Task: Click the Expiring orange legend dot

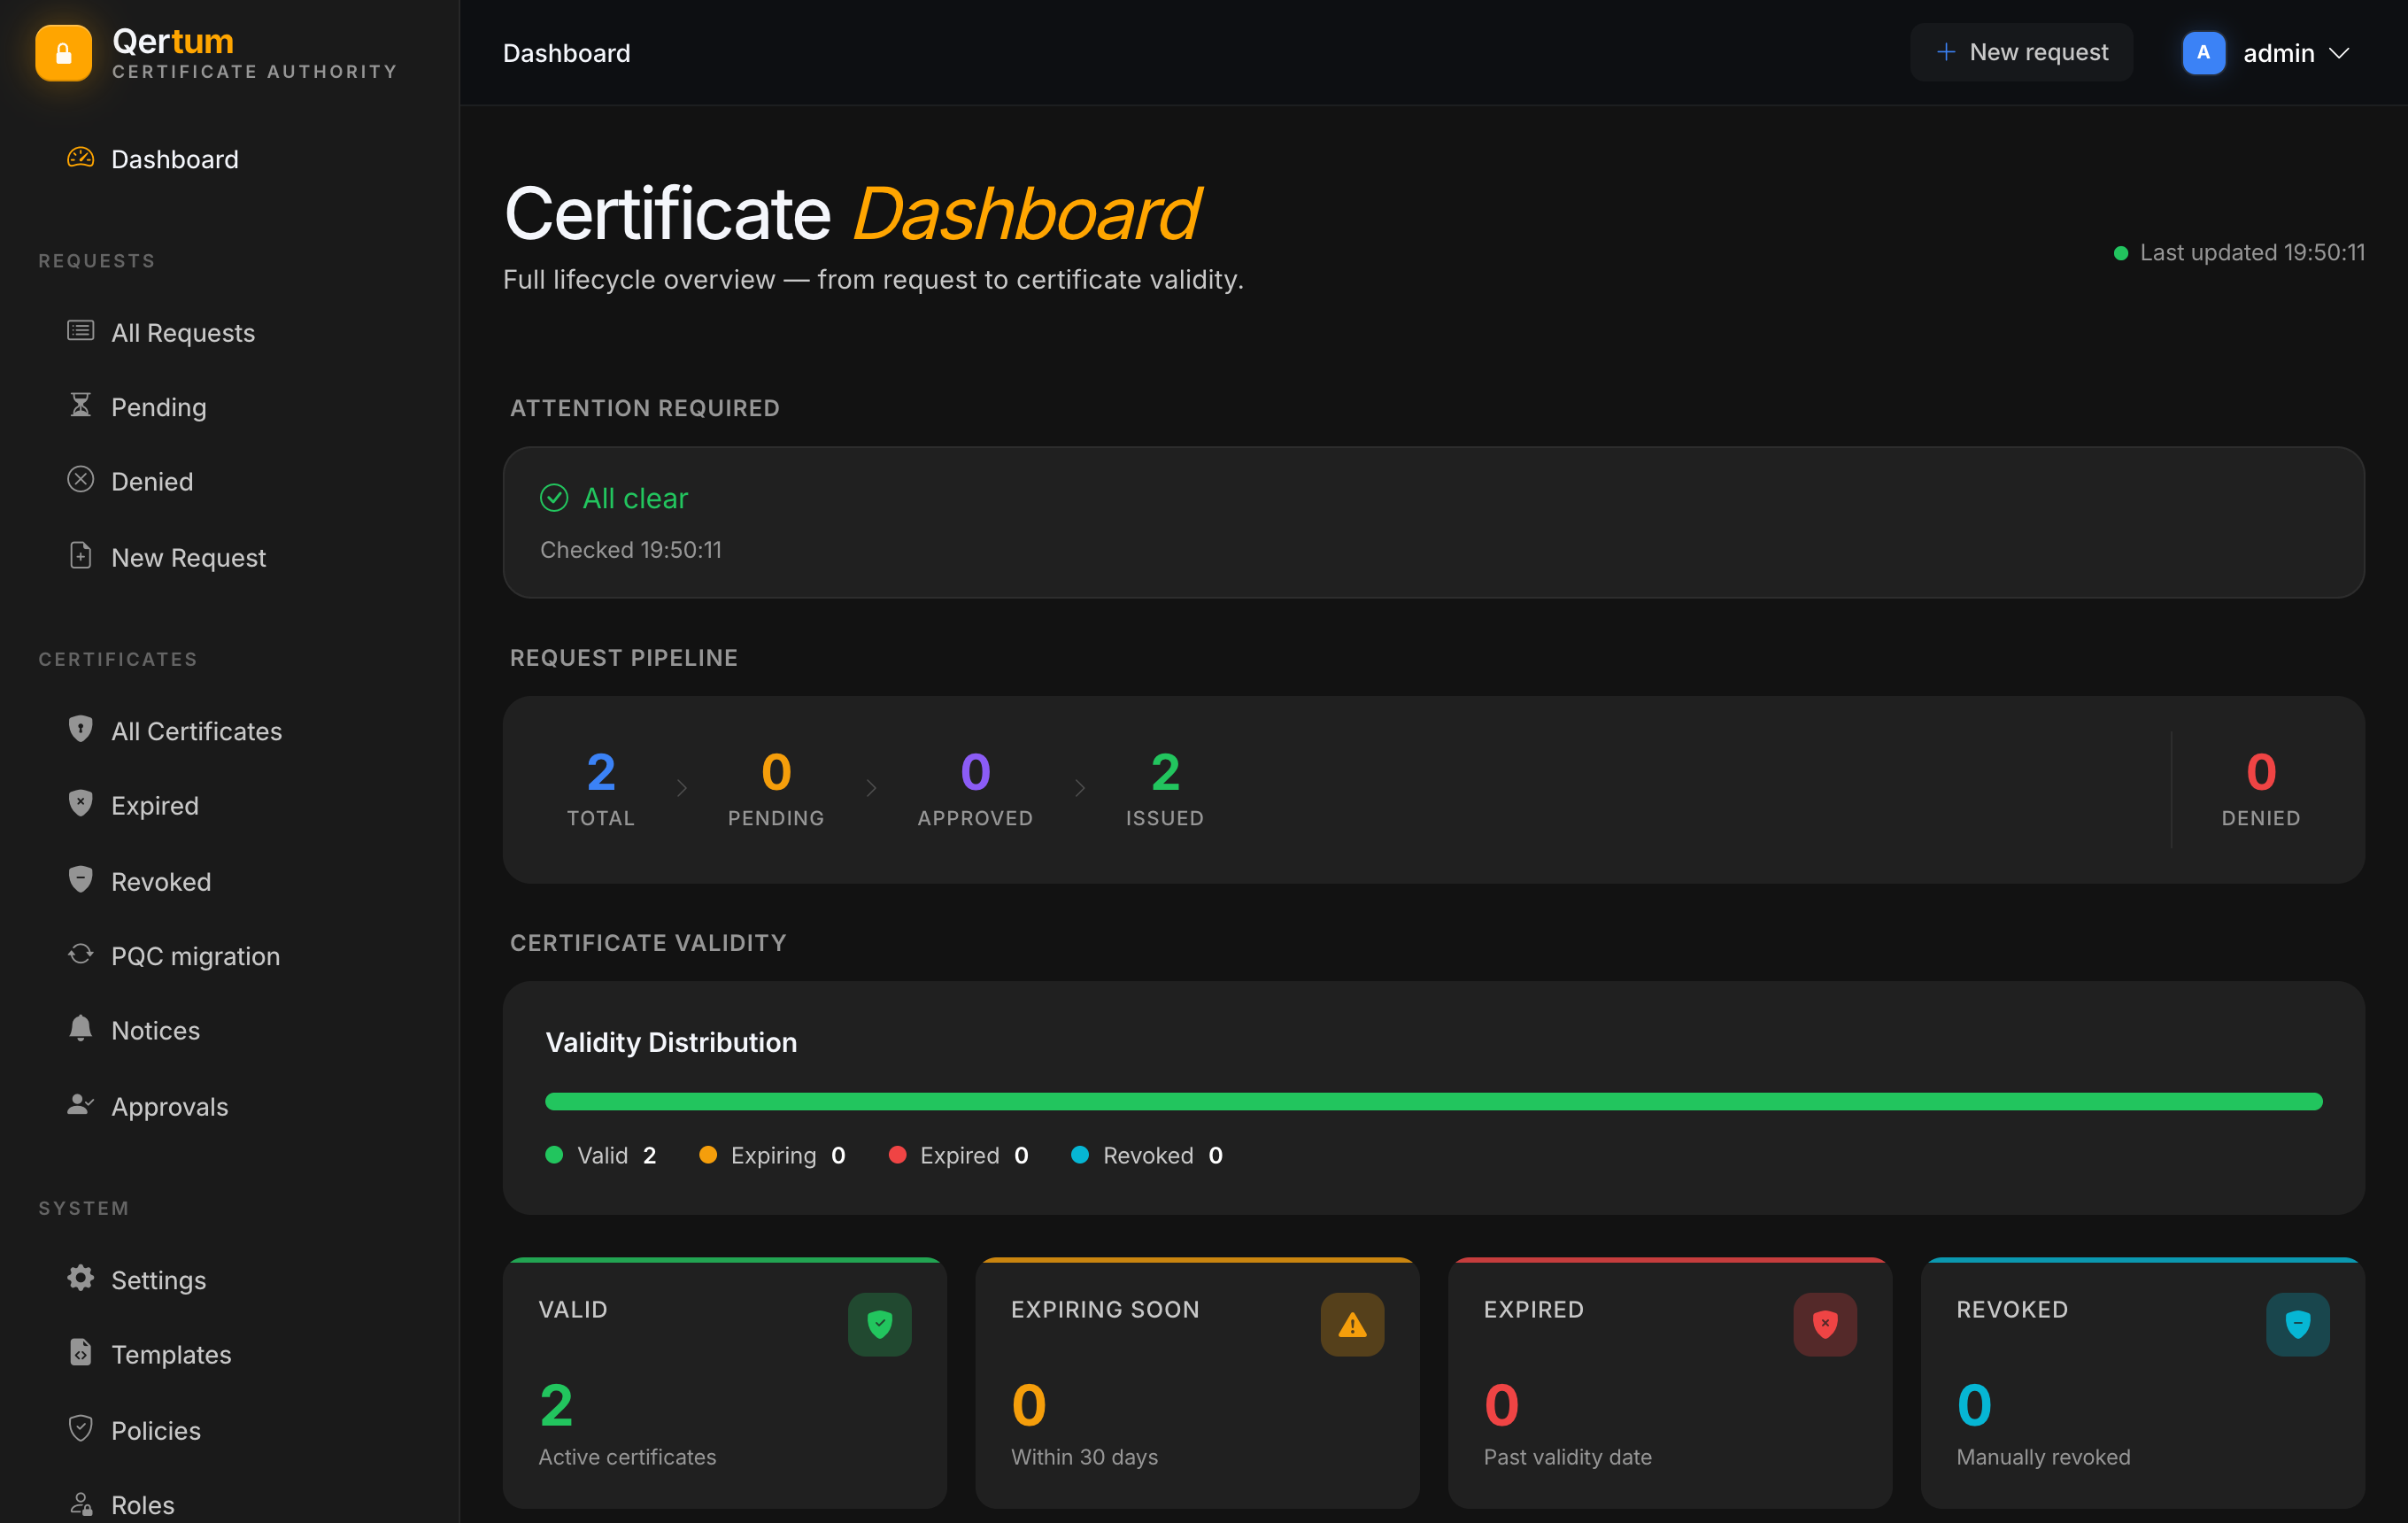Action: tap(708, 1155)
